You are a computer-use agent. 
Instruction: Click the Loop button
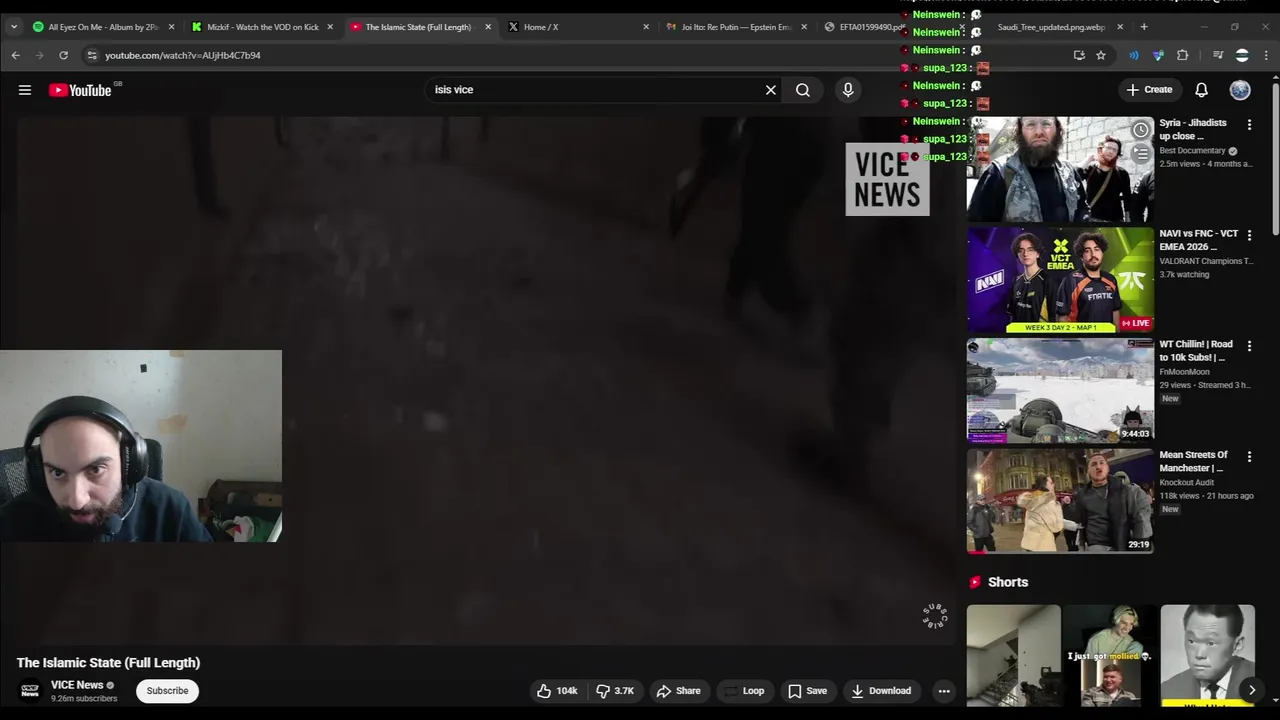tap(744, 691)
